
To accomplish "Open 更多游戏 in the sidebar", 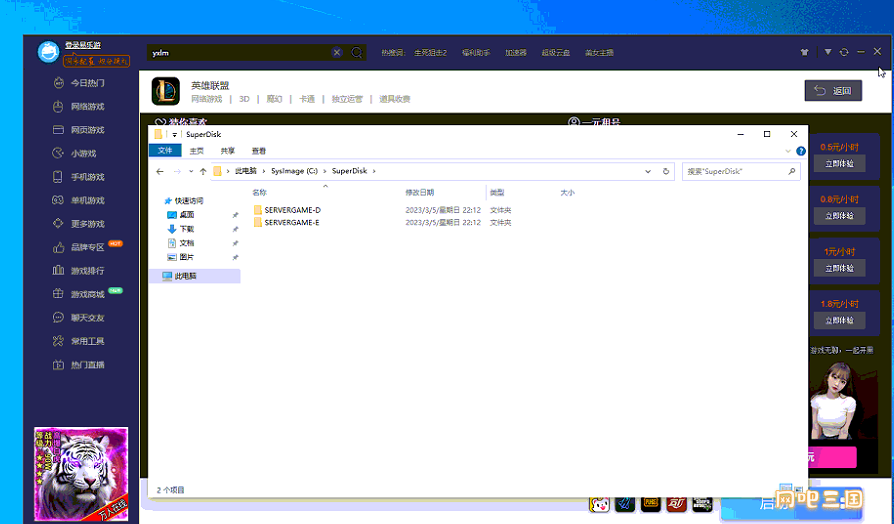I will tap(79, 224).
